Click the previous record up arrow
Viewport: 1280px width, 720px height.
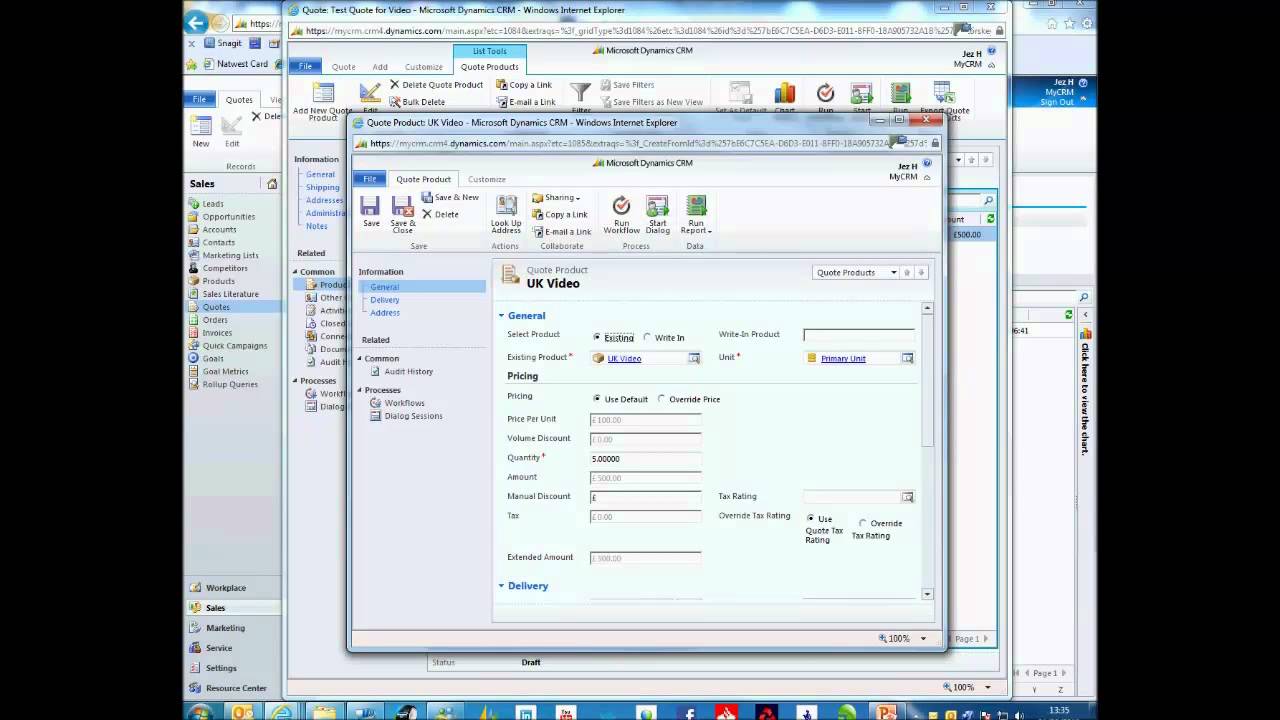907,272
